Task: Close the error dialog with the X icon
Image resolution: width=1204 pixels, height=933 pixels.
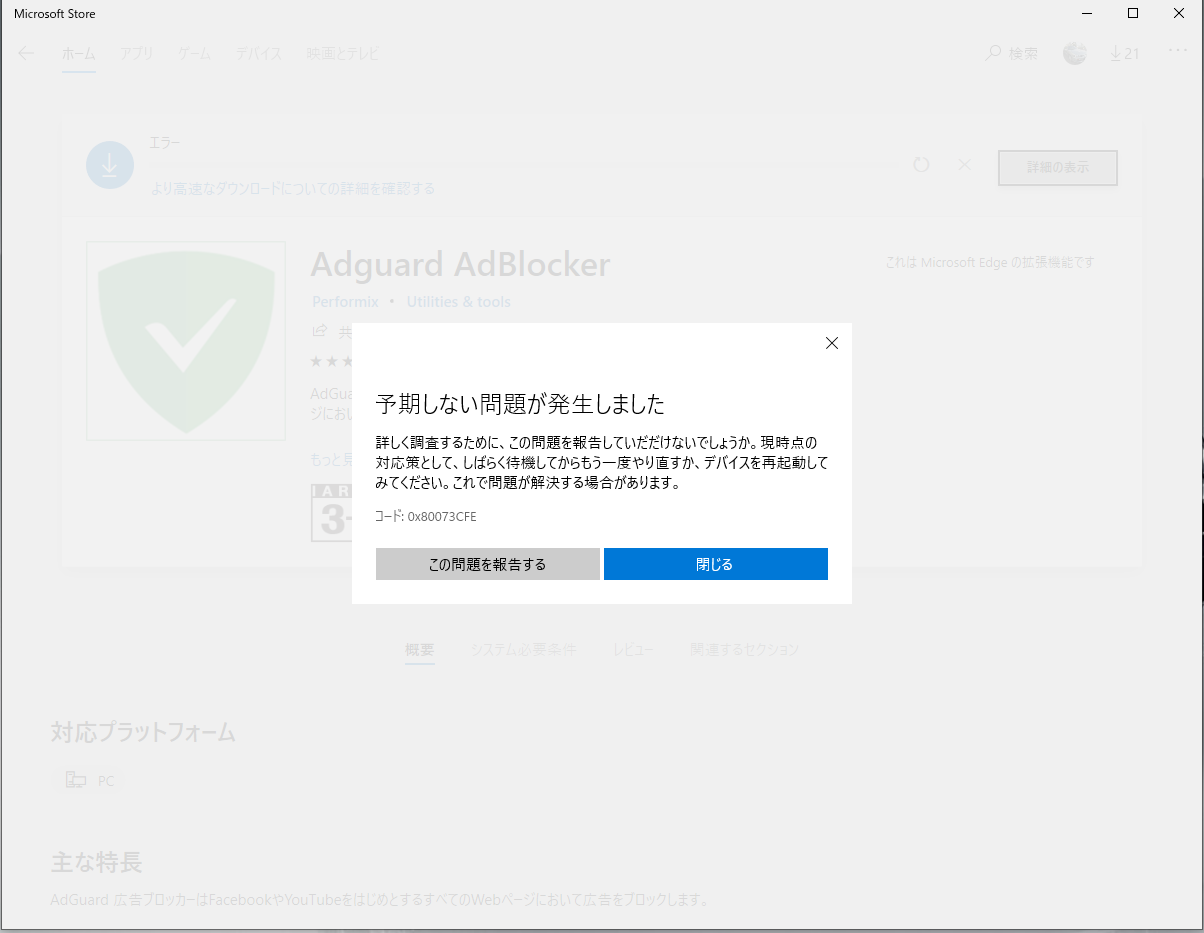Action: pyautogui.click(x=831, y=343)
